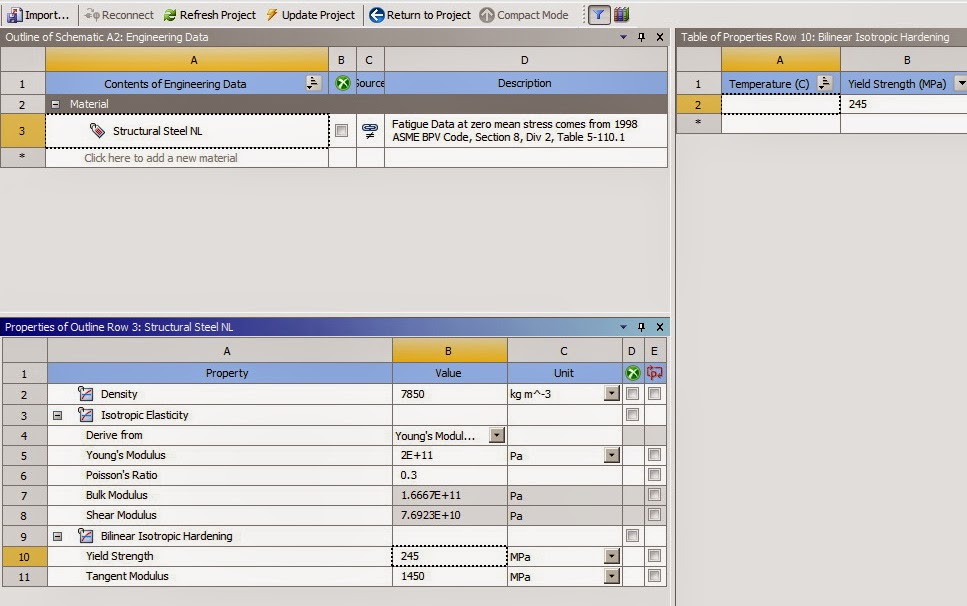The width and height of the screenshot is (967, 606).
Task: Collapse the Bilinear Isotropic Hardening group
Action: [x=57, y=536]
